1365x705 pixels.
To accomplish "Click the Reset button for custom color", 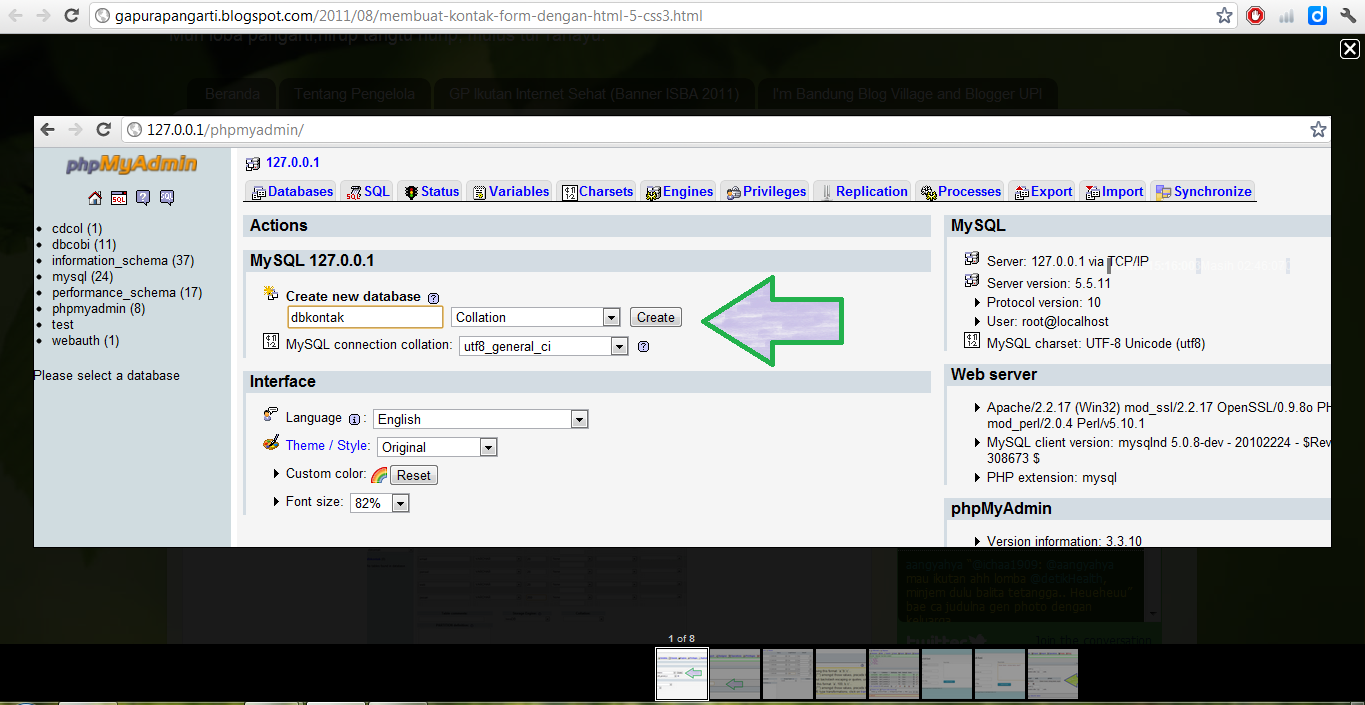I will (x=414, y=475).
